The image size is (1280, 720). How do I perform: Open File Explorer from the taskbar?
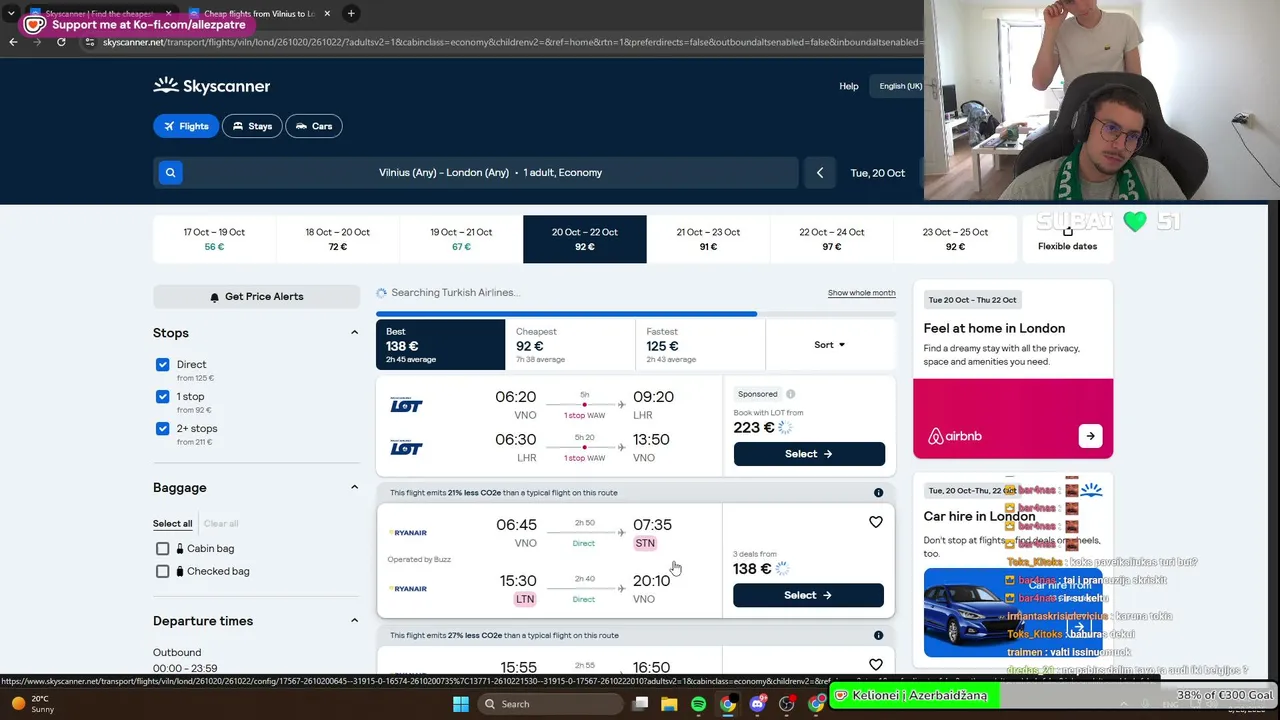[669, 704]
